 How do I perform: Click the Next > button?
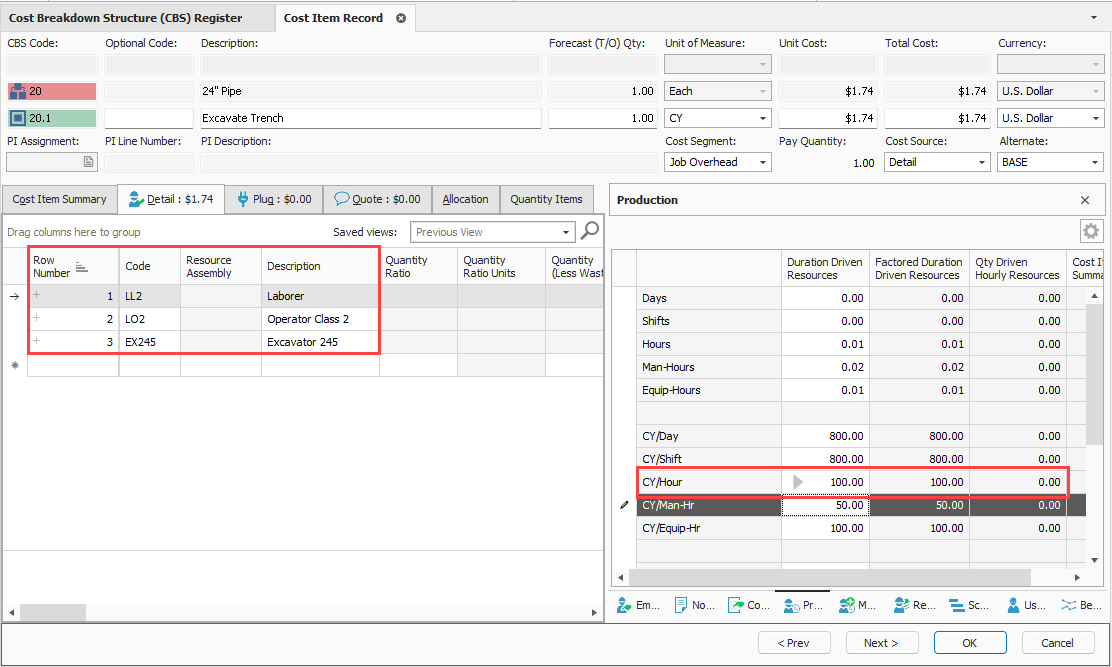[881, 643]
